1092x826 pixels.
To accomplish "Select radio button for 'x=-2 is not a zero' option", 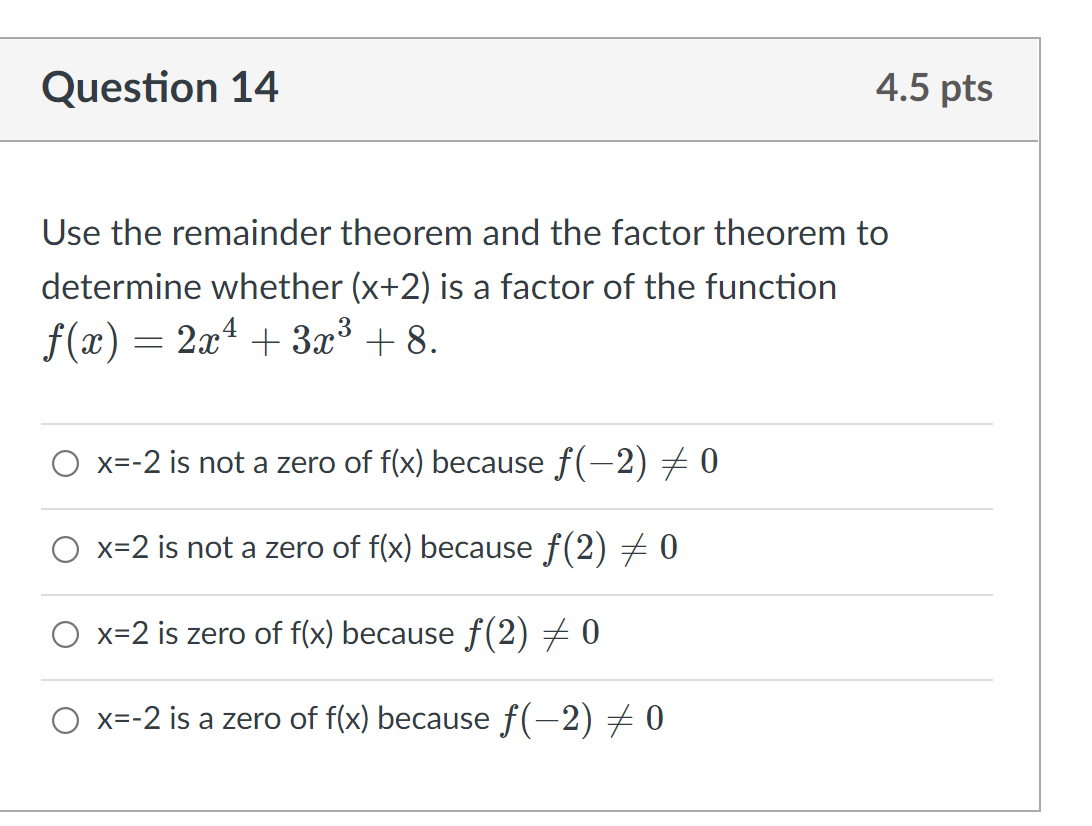I will coord(65,463).
